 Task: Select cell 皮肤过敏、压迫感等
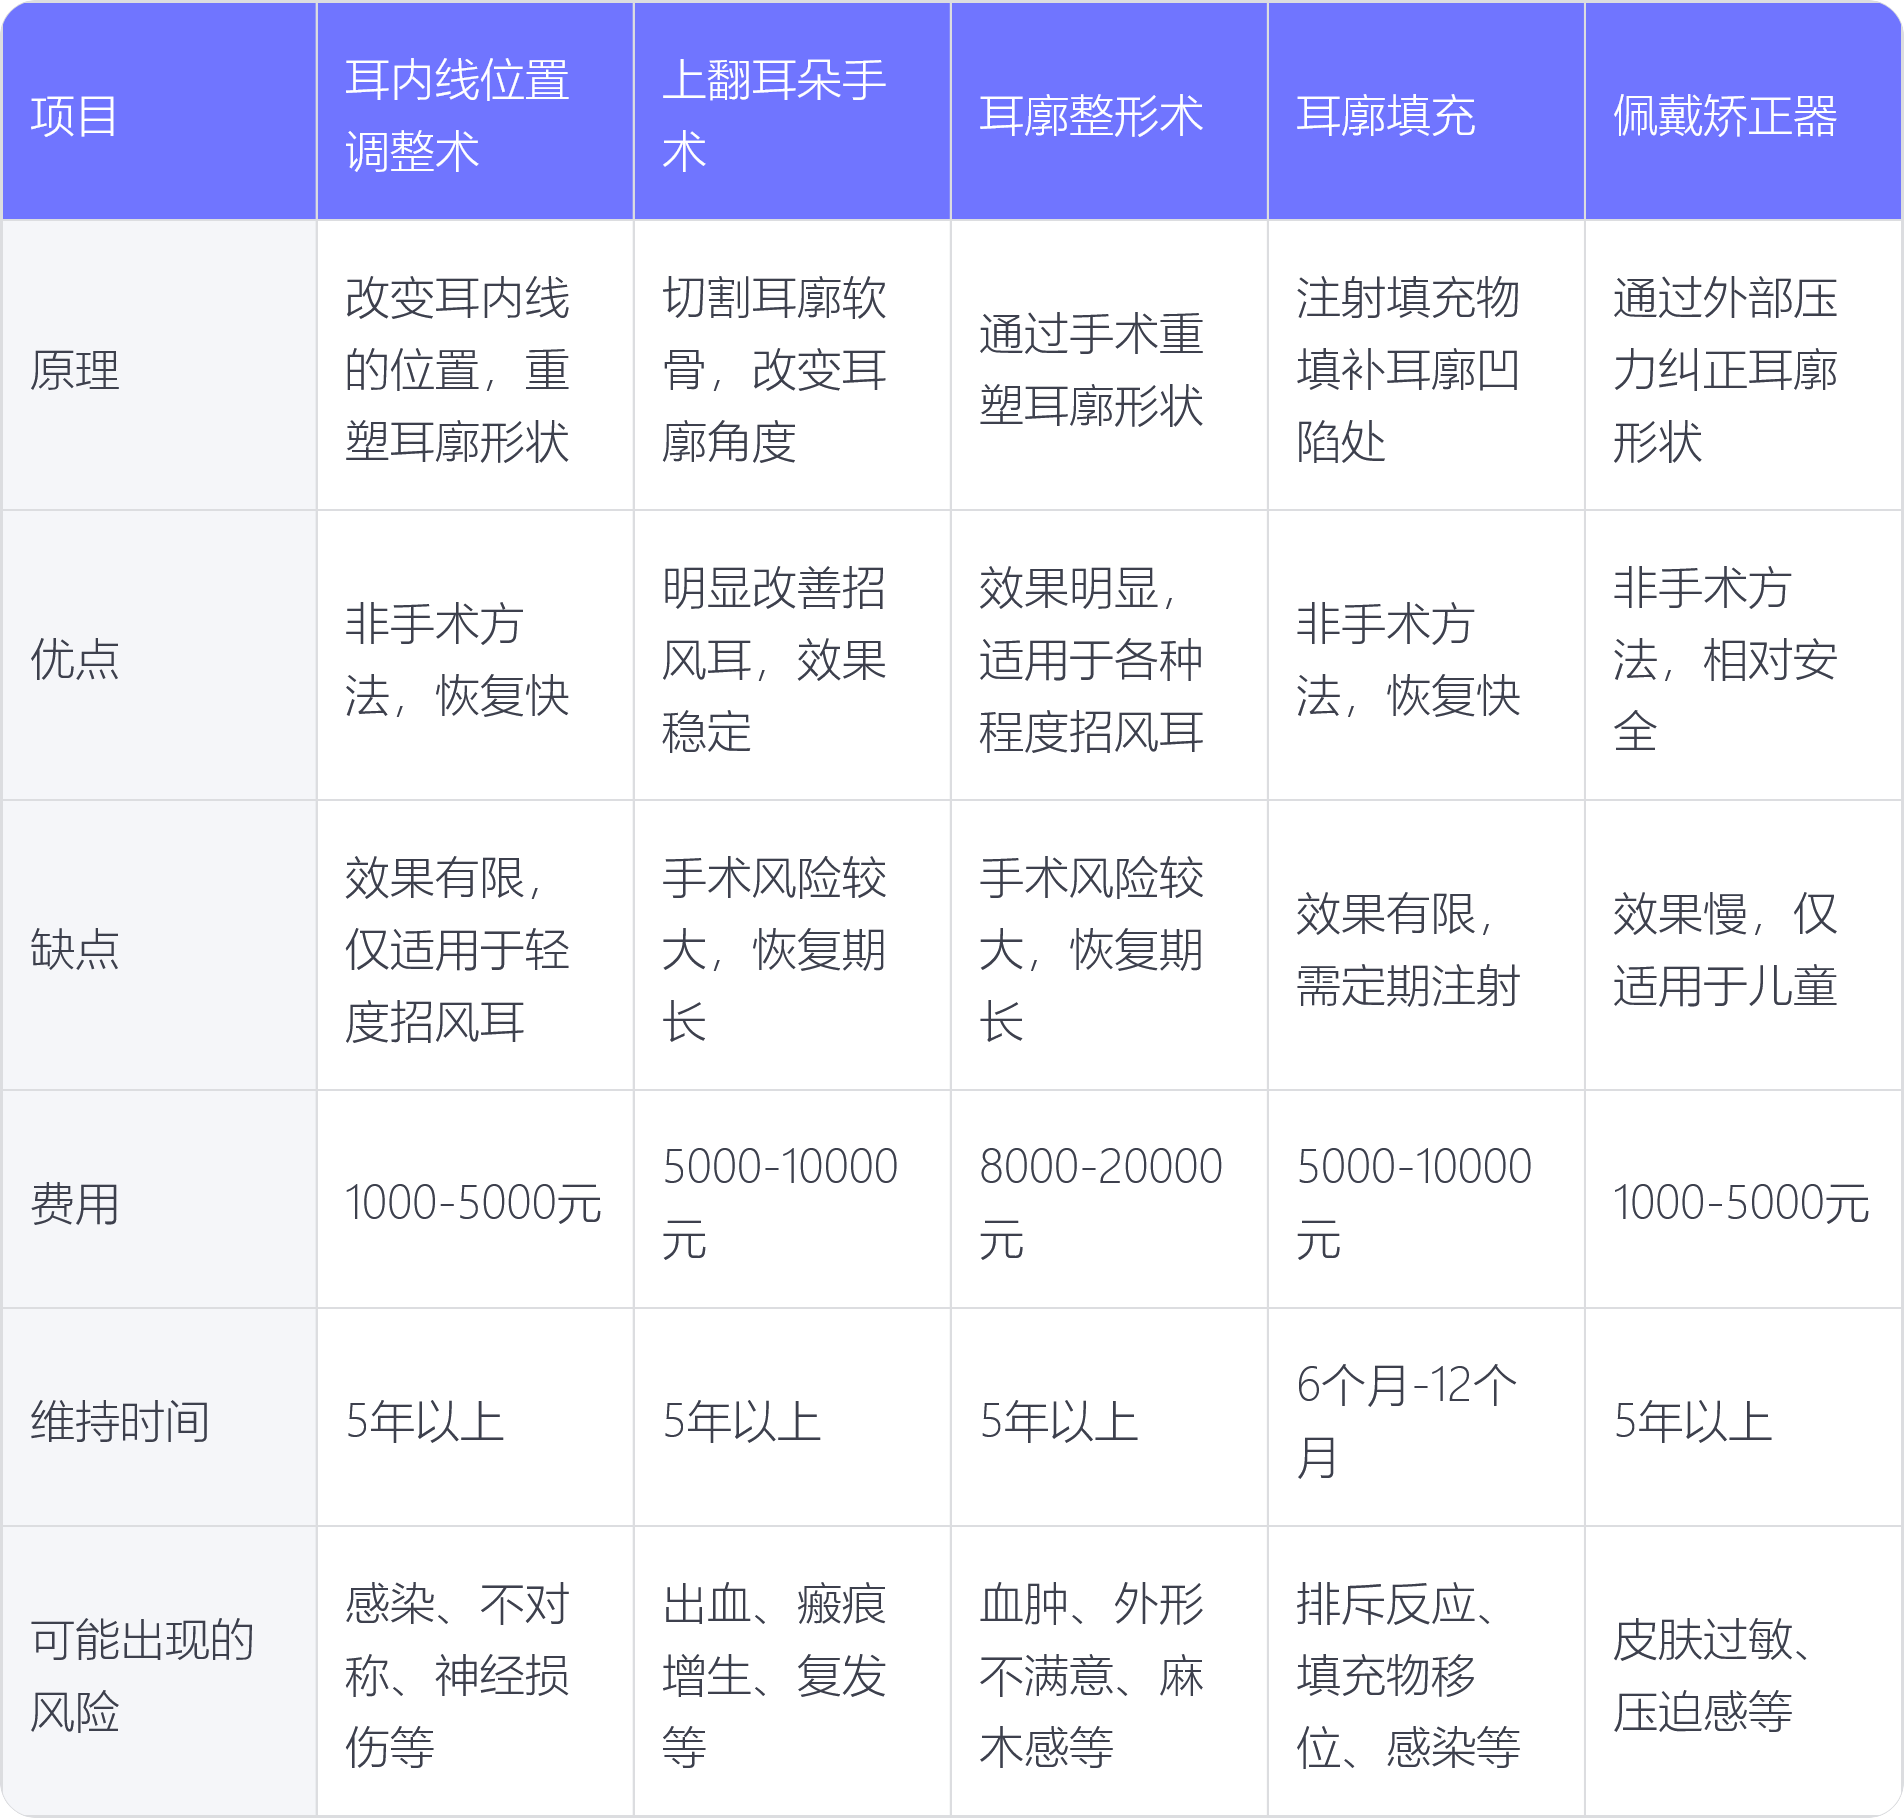(1743, 1671)
